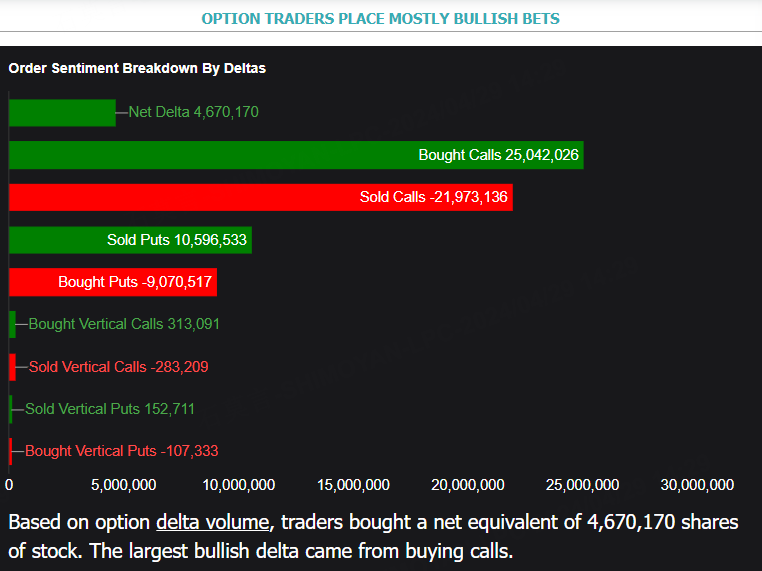The width and height of the screenshot is (762, 571).
Task: Select the red Sold Calls bar
Action: (180, 197)
